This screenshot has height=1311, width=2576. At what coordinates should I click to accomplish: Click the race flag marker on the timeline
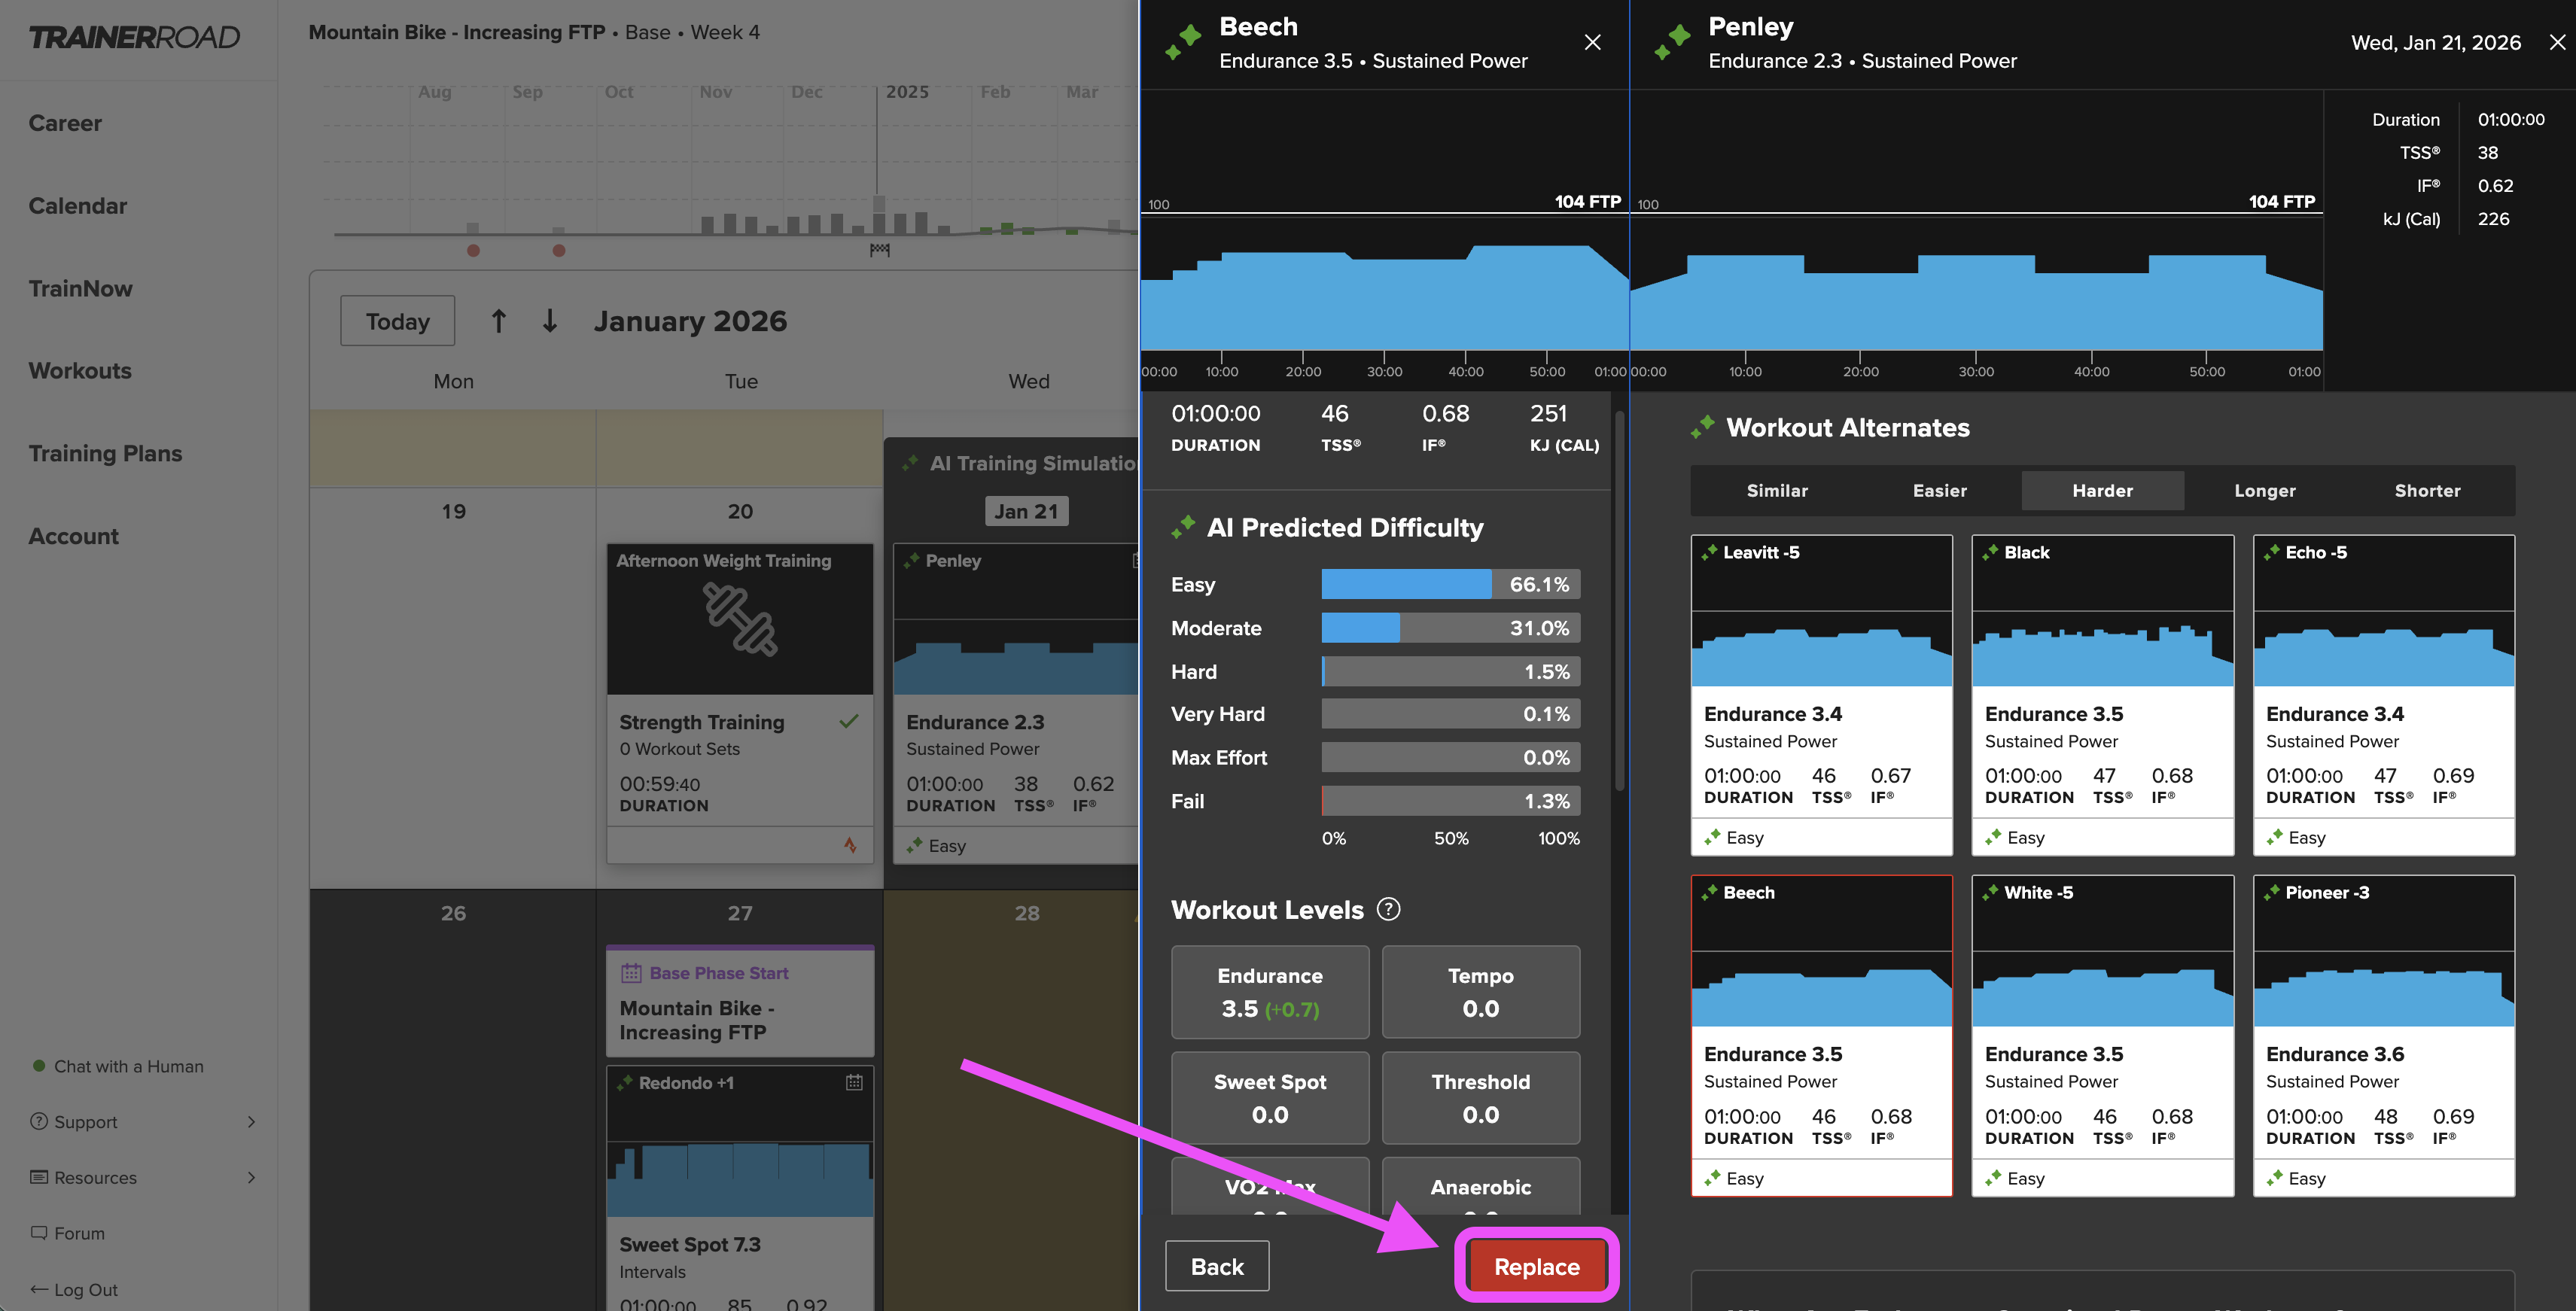pyautogui.click(x=880, y=249)
